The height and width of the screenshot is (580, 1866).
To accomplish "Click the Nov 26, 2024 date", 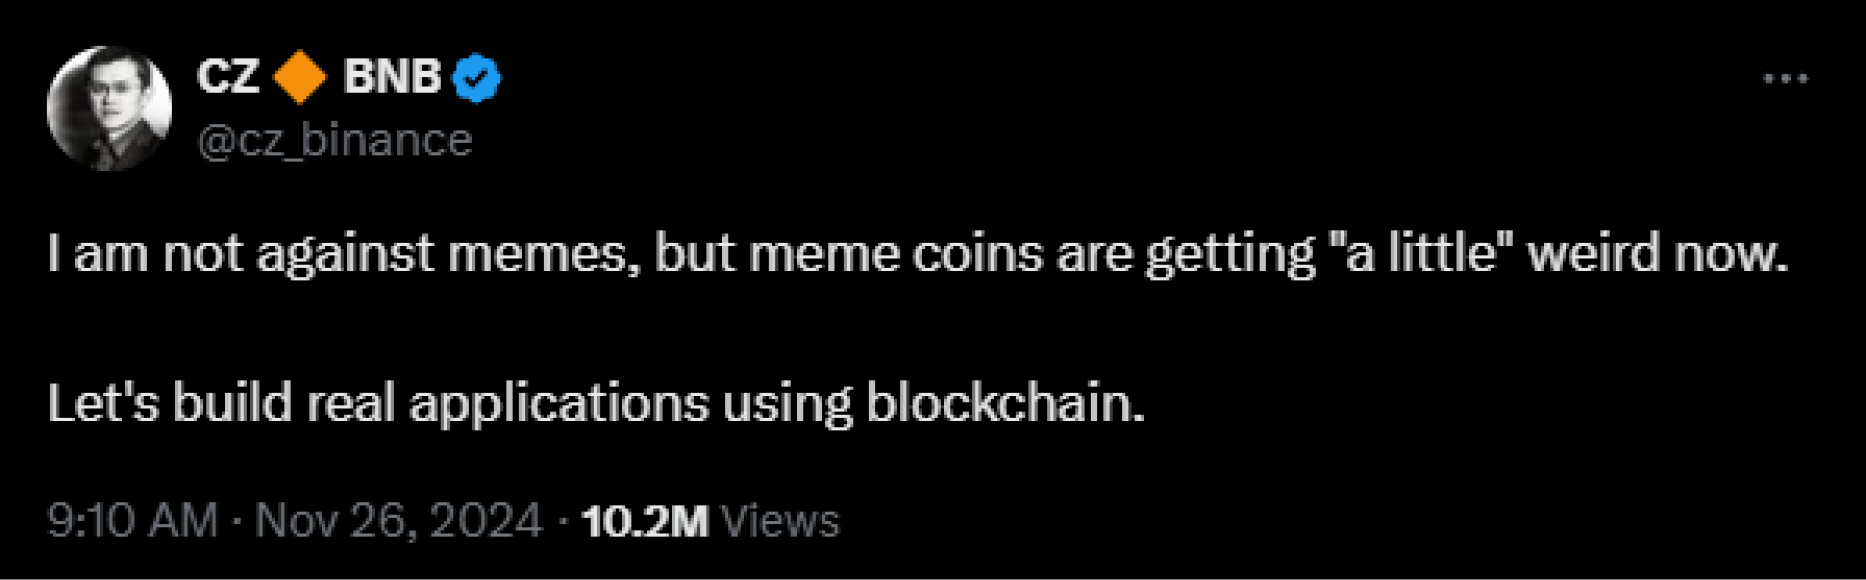I will (399, 521).
